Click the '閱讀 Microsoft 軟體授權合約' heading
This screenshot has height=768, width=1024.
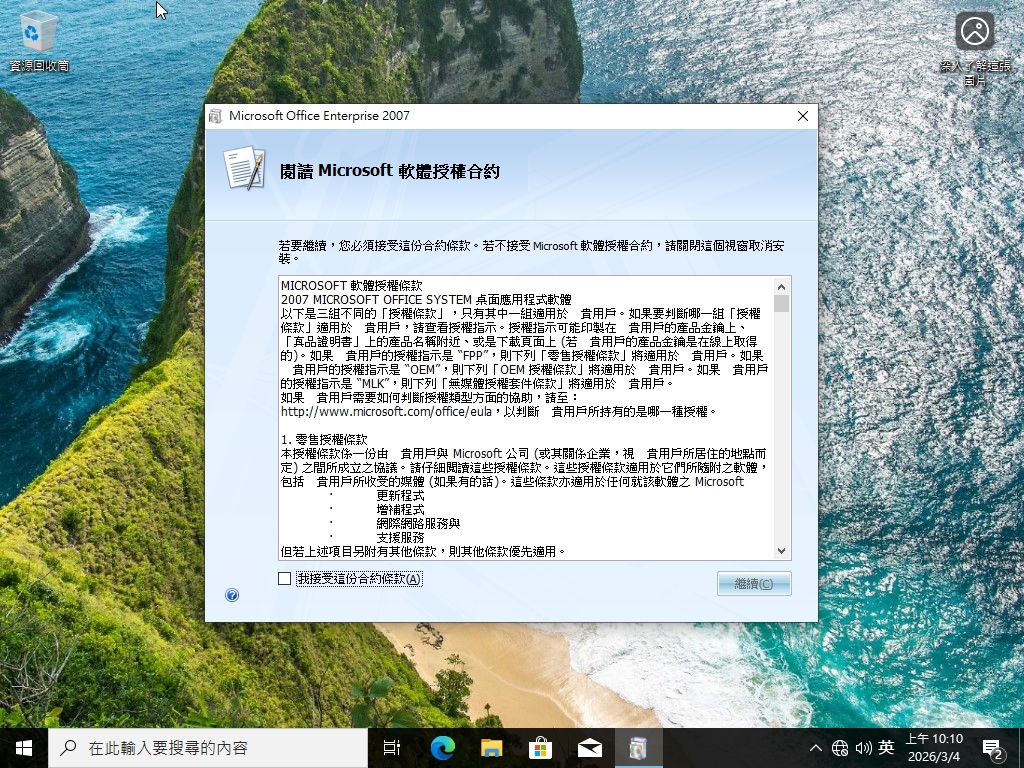(x=390, y=171)
